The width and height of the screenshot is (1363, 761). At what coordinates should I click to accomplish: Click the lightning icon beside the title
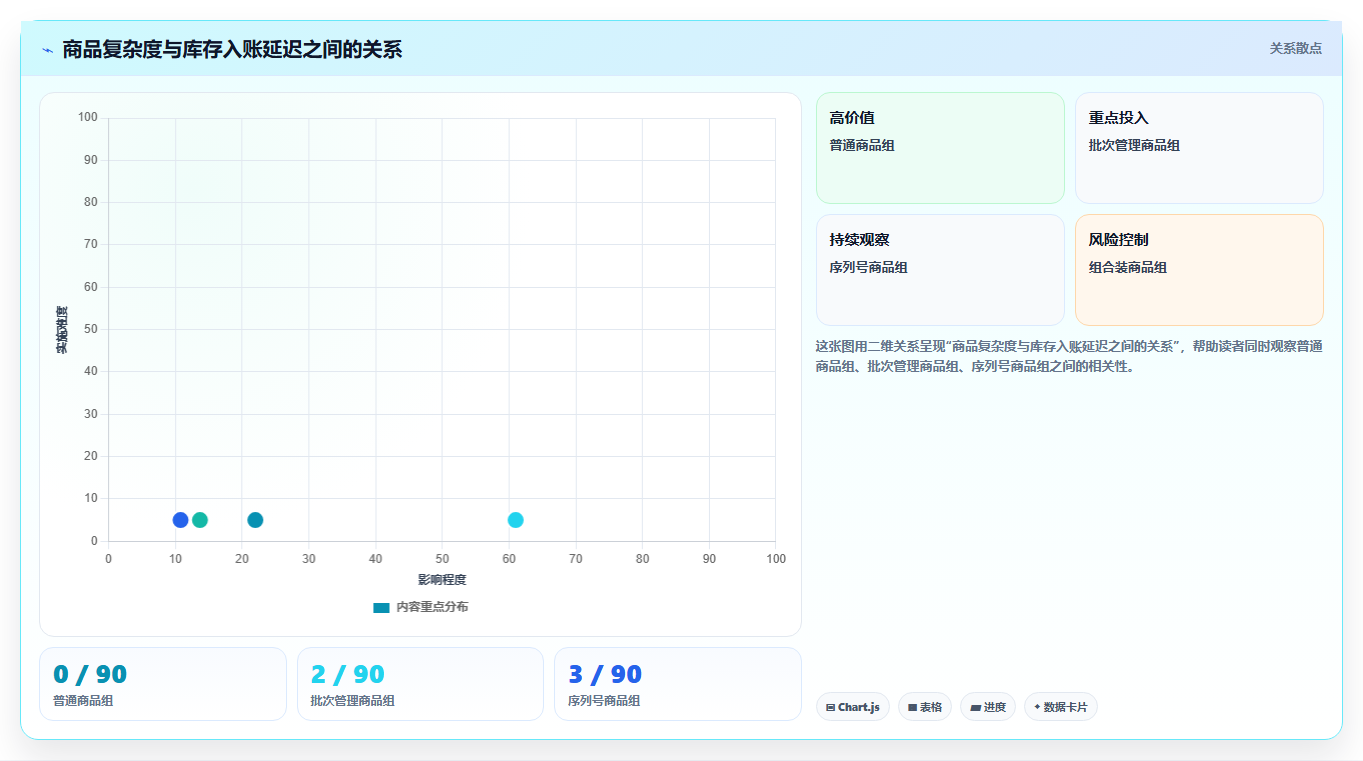coord(47,50)
